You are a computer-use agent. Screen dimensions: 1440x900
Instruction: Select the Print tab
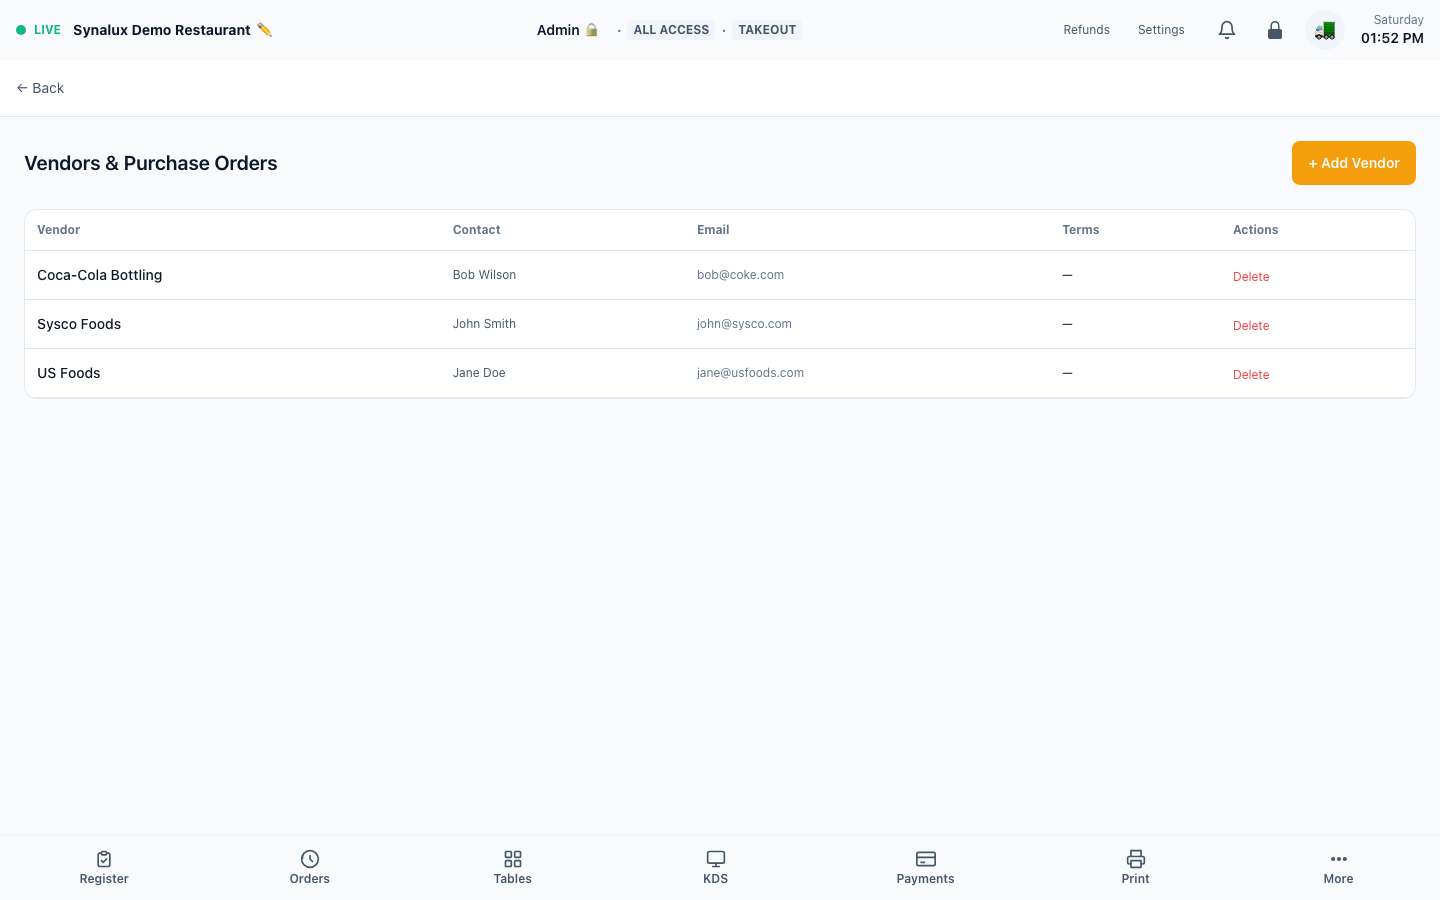[x=1136, y=867]
